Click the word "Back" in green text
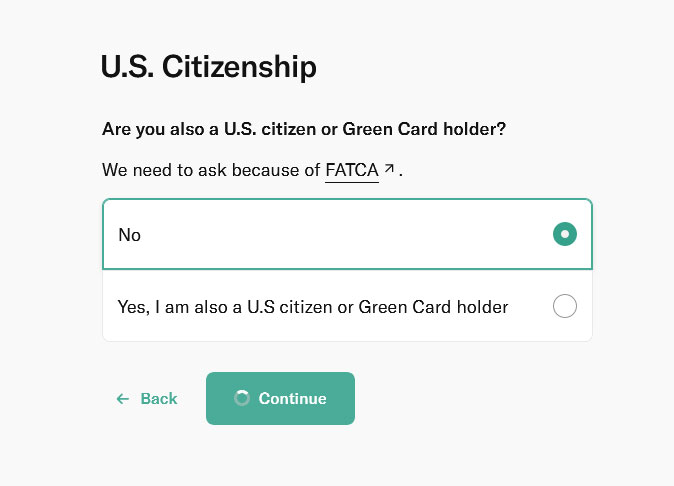The width and height of the screenshot is (674, 486). [x=159, y=399]
